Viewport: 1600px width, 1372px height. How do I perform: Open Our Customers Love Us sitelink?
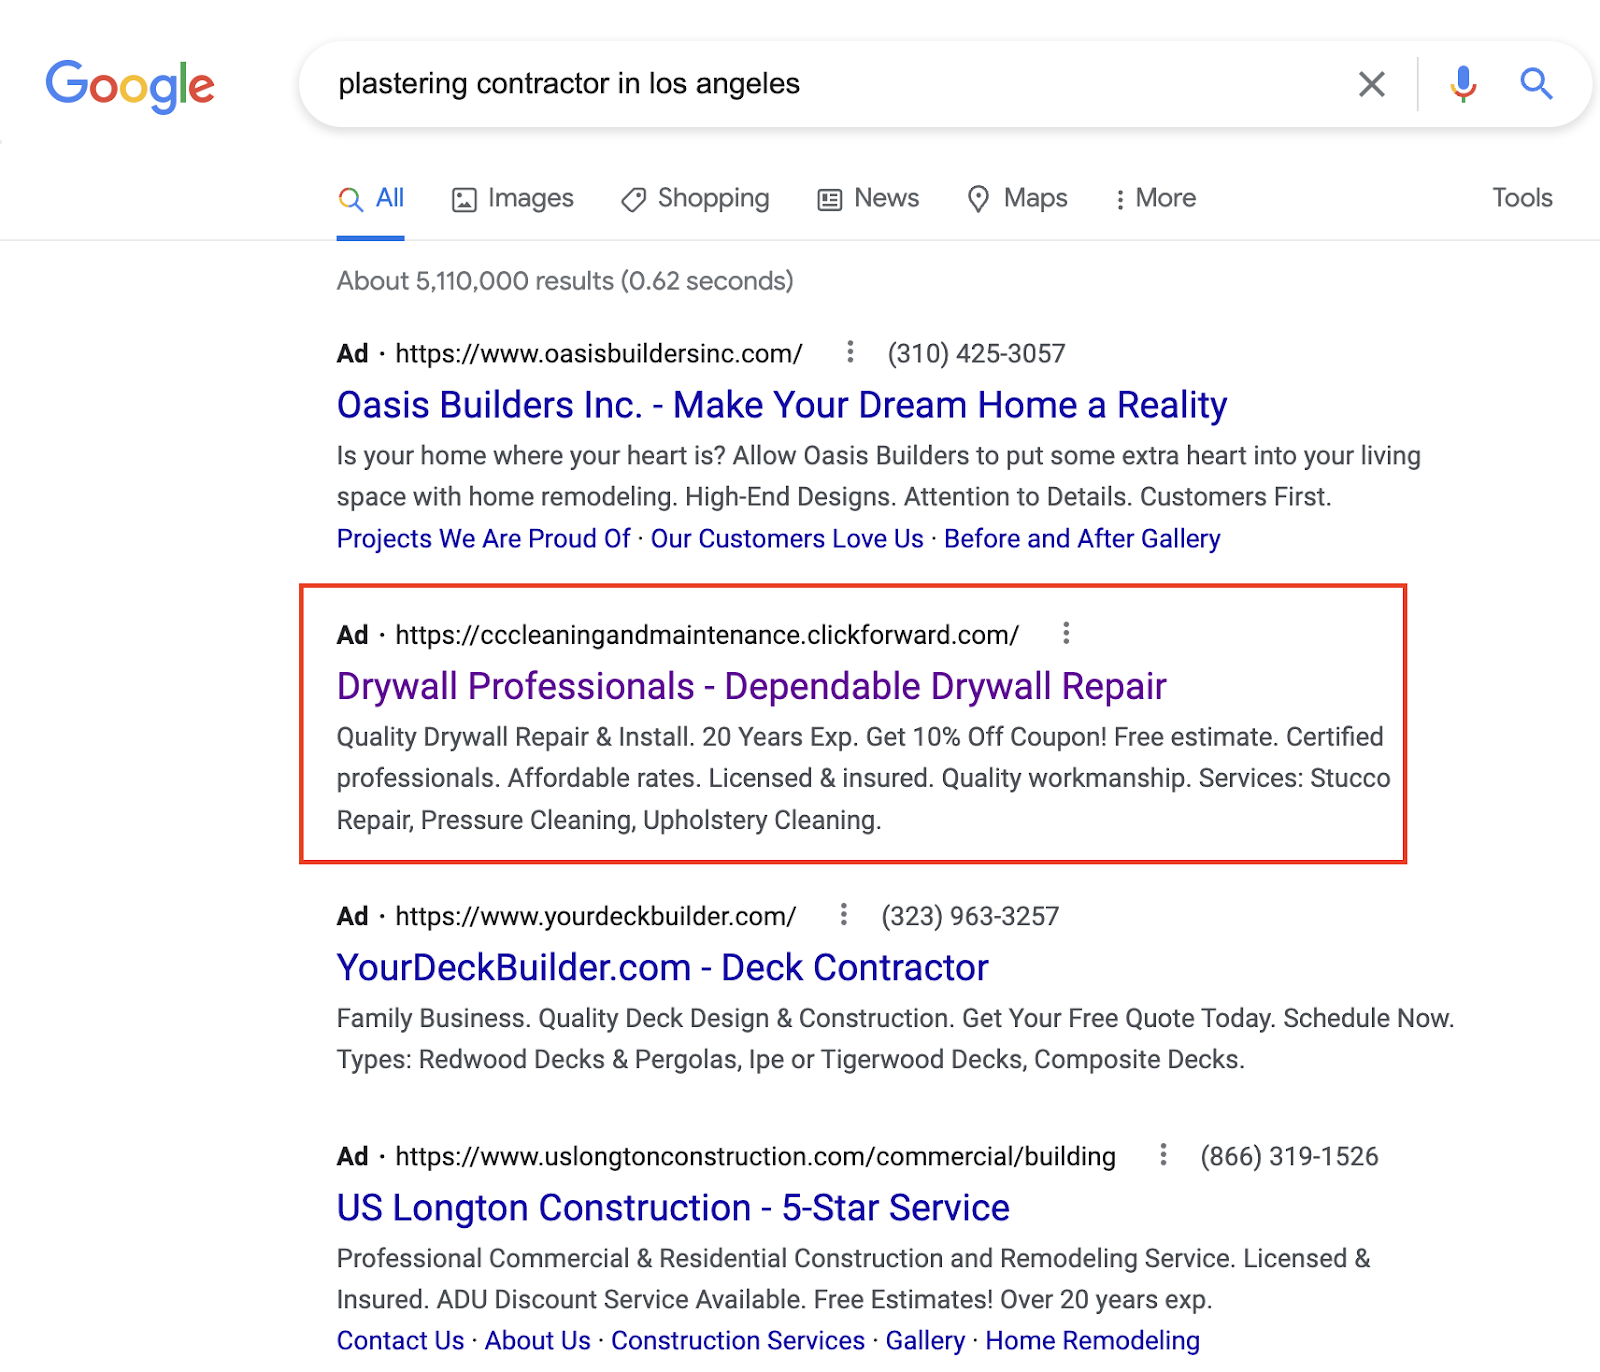click(787, 539)
